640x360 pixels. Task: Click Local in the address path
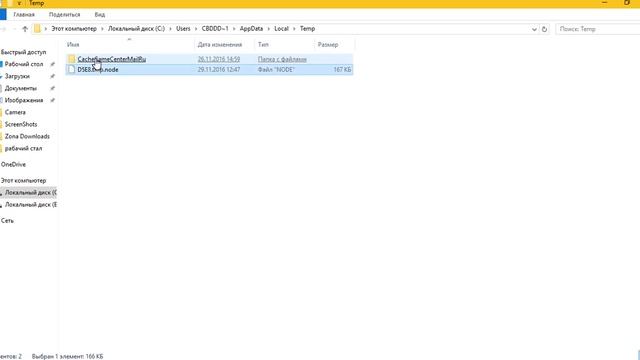(x=281, y=29)
